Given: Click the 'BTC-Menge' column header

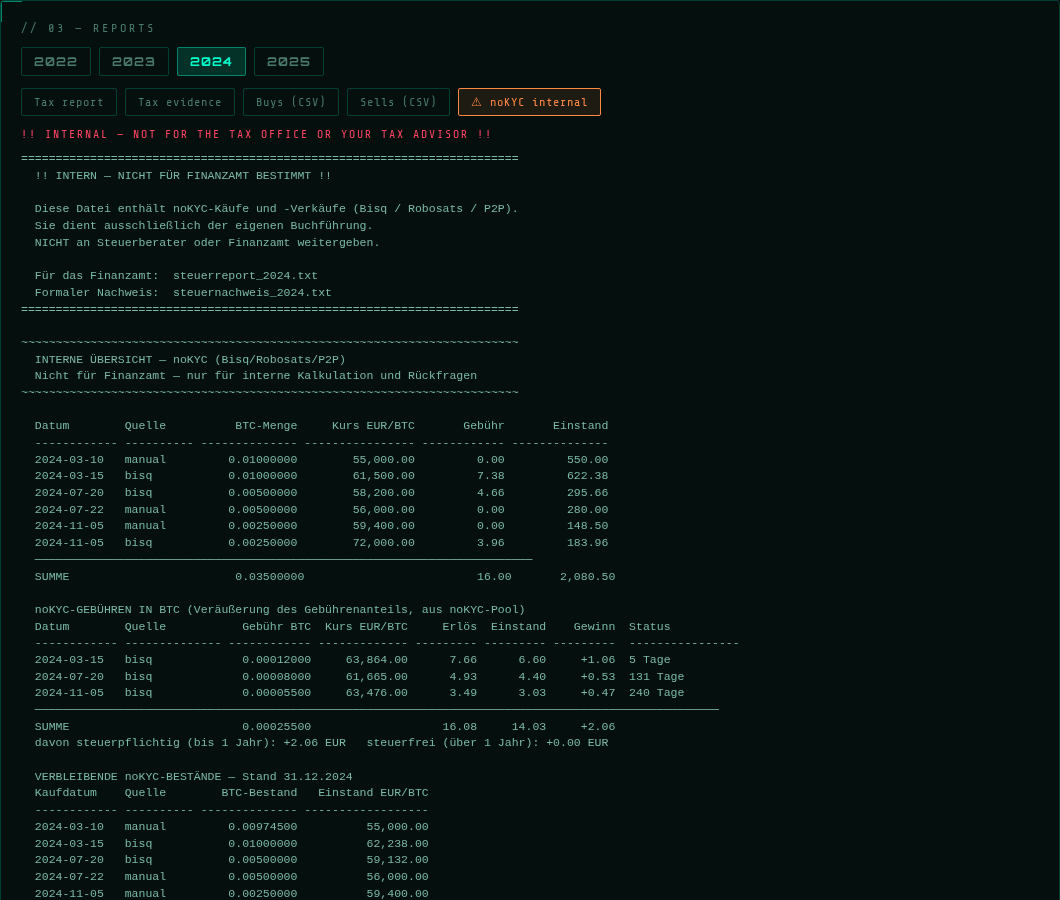Looking at the screenshot, I should click(266, 426).
